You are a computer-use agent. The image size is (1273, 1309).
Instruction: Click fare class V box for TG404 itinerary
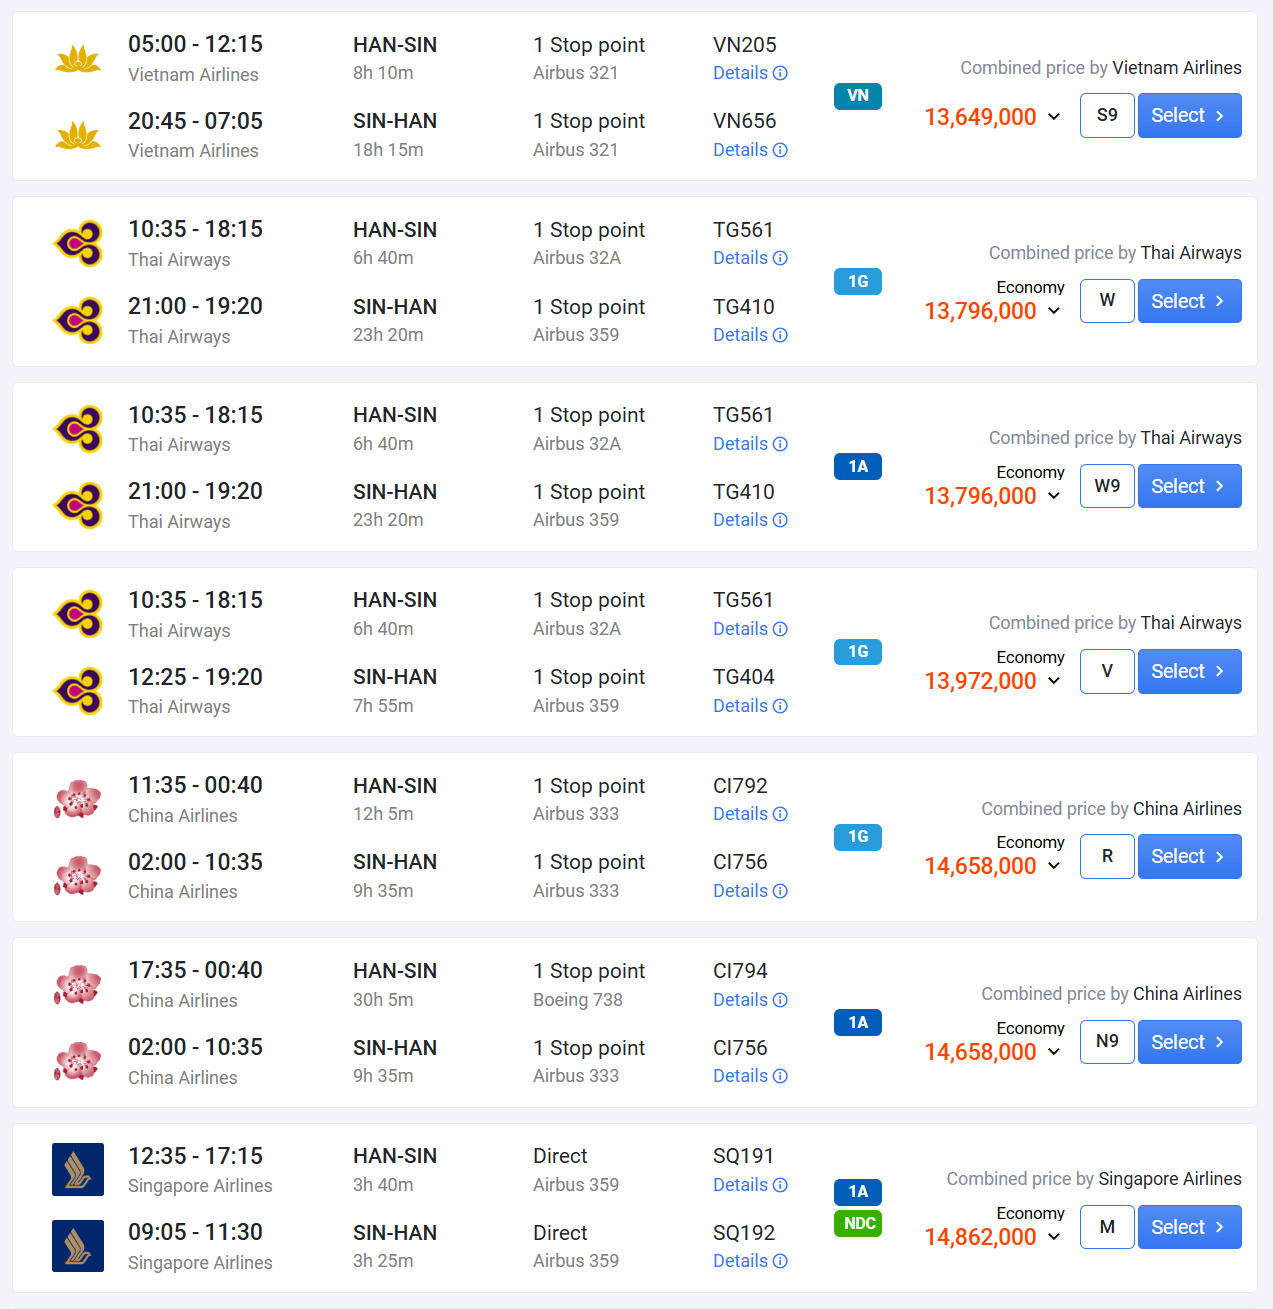[1107, 671]
